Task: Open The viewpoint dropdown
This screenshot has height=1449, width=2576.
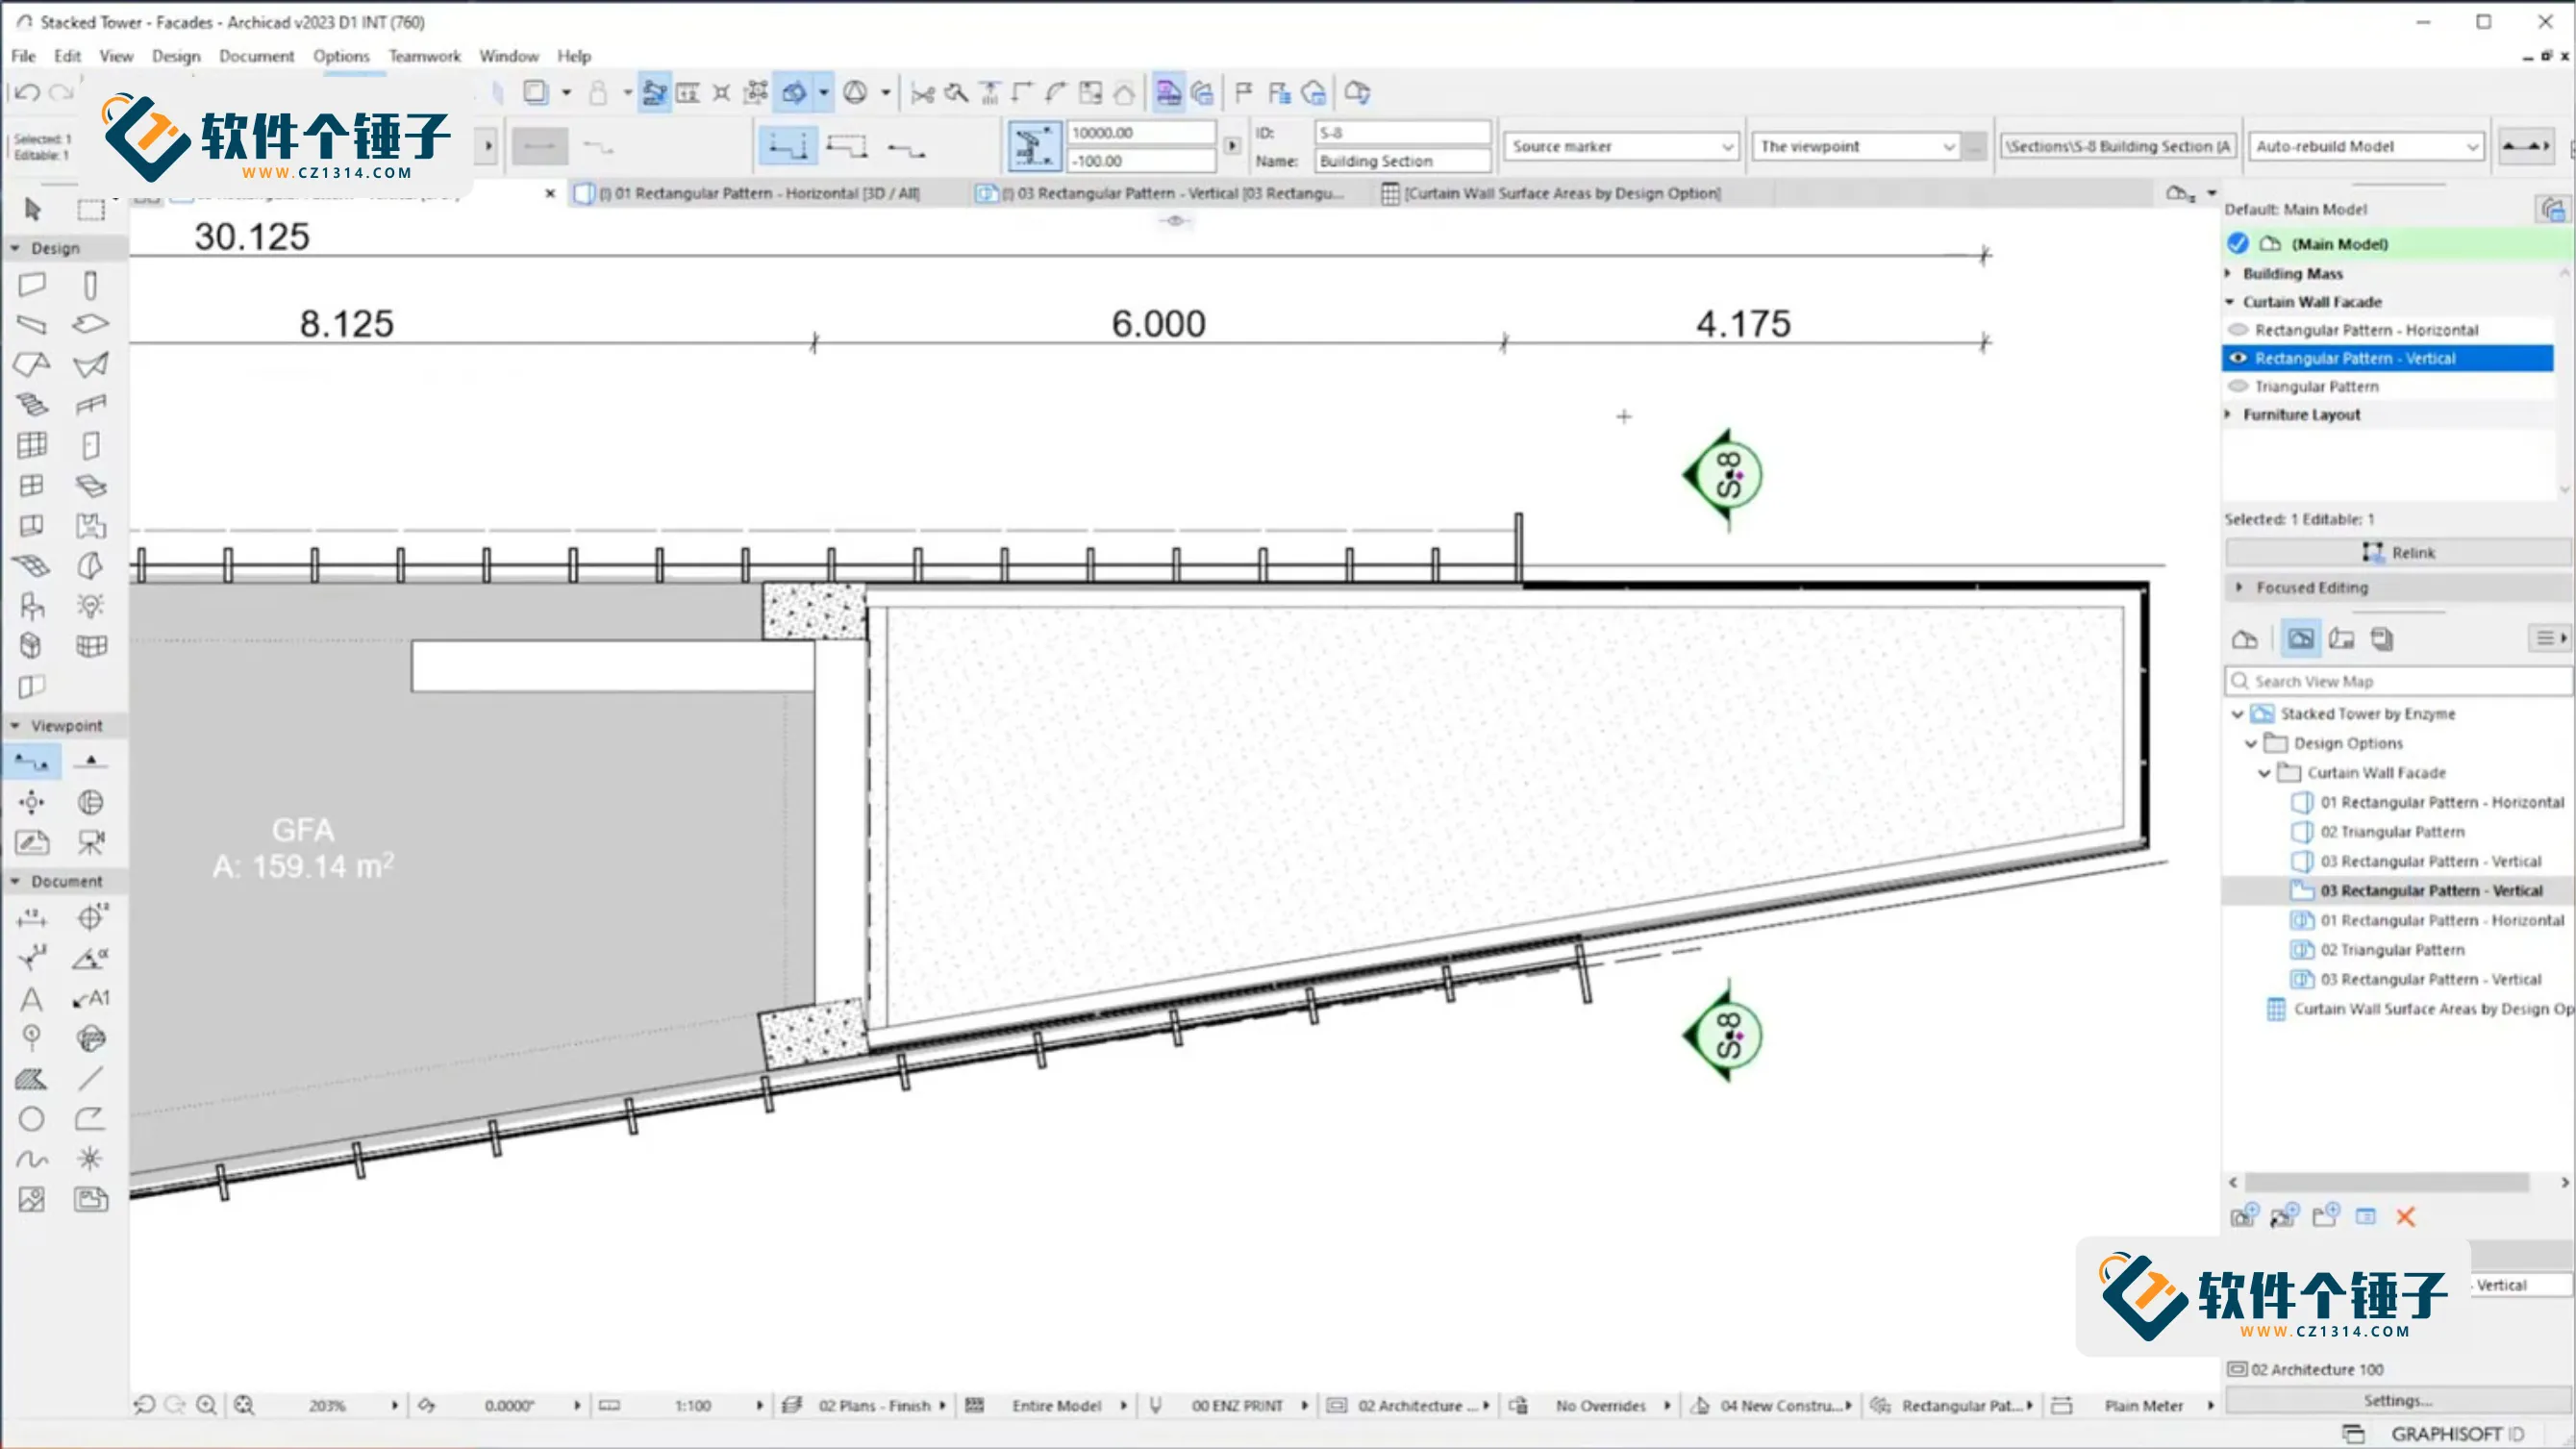Action: tap(1857, 146)
